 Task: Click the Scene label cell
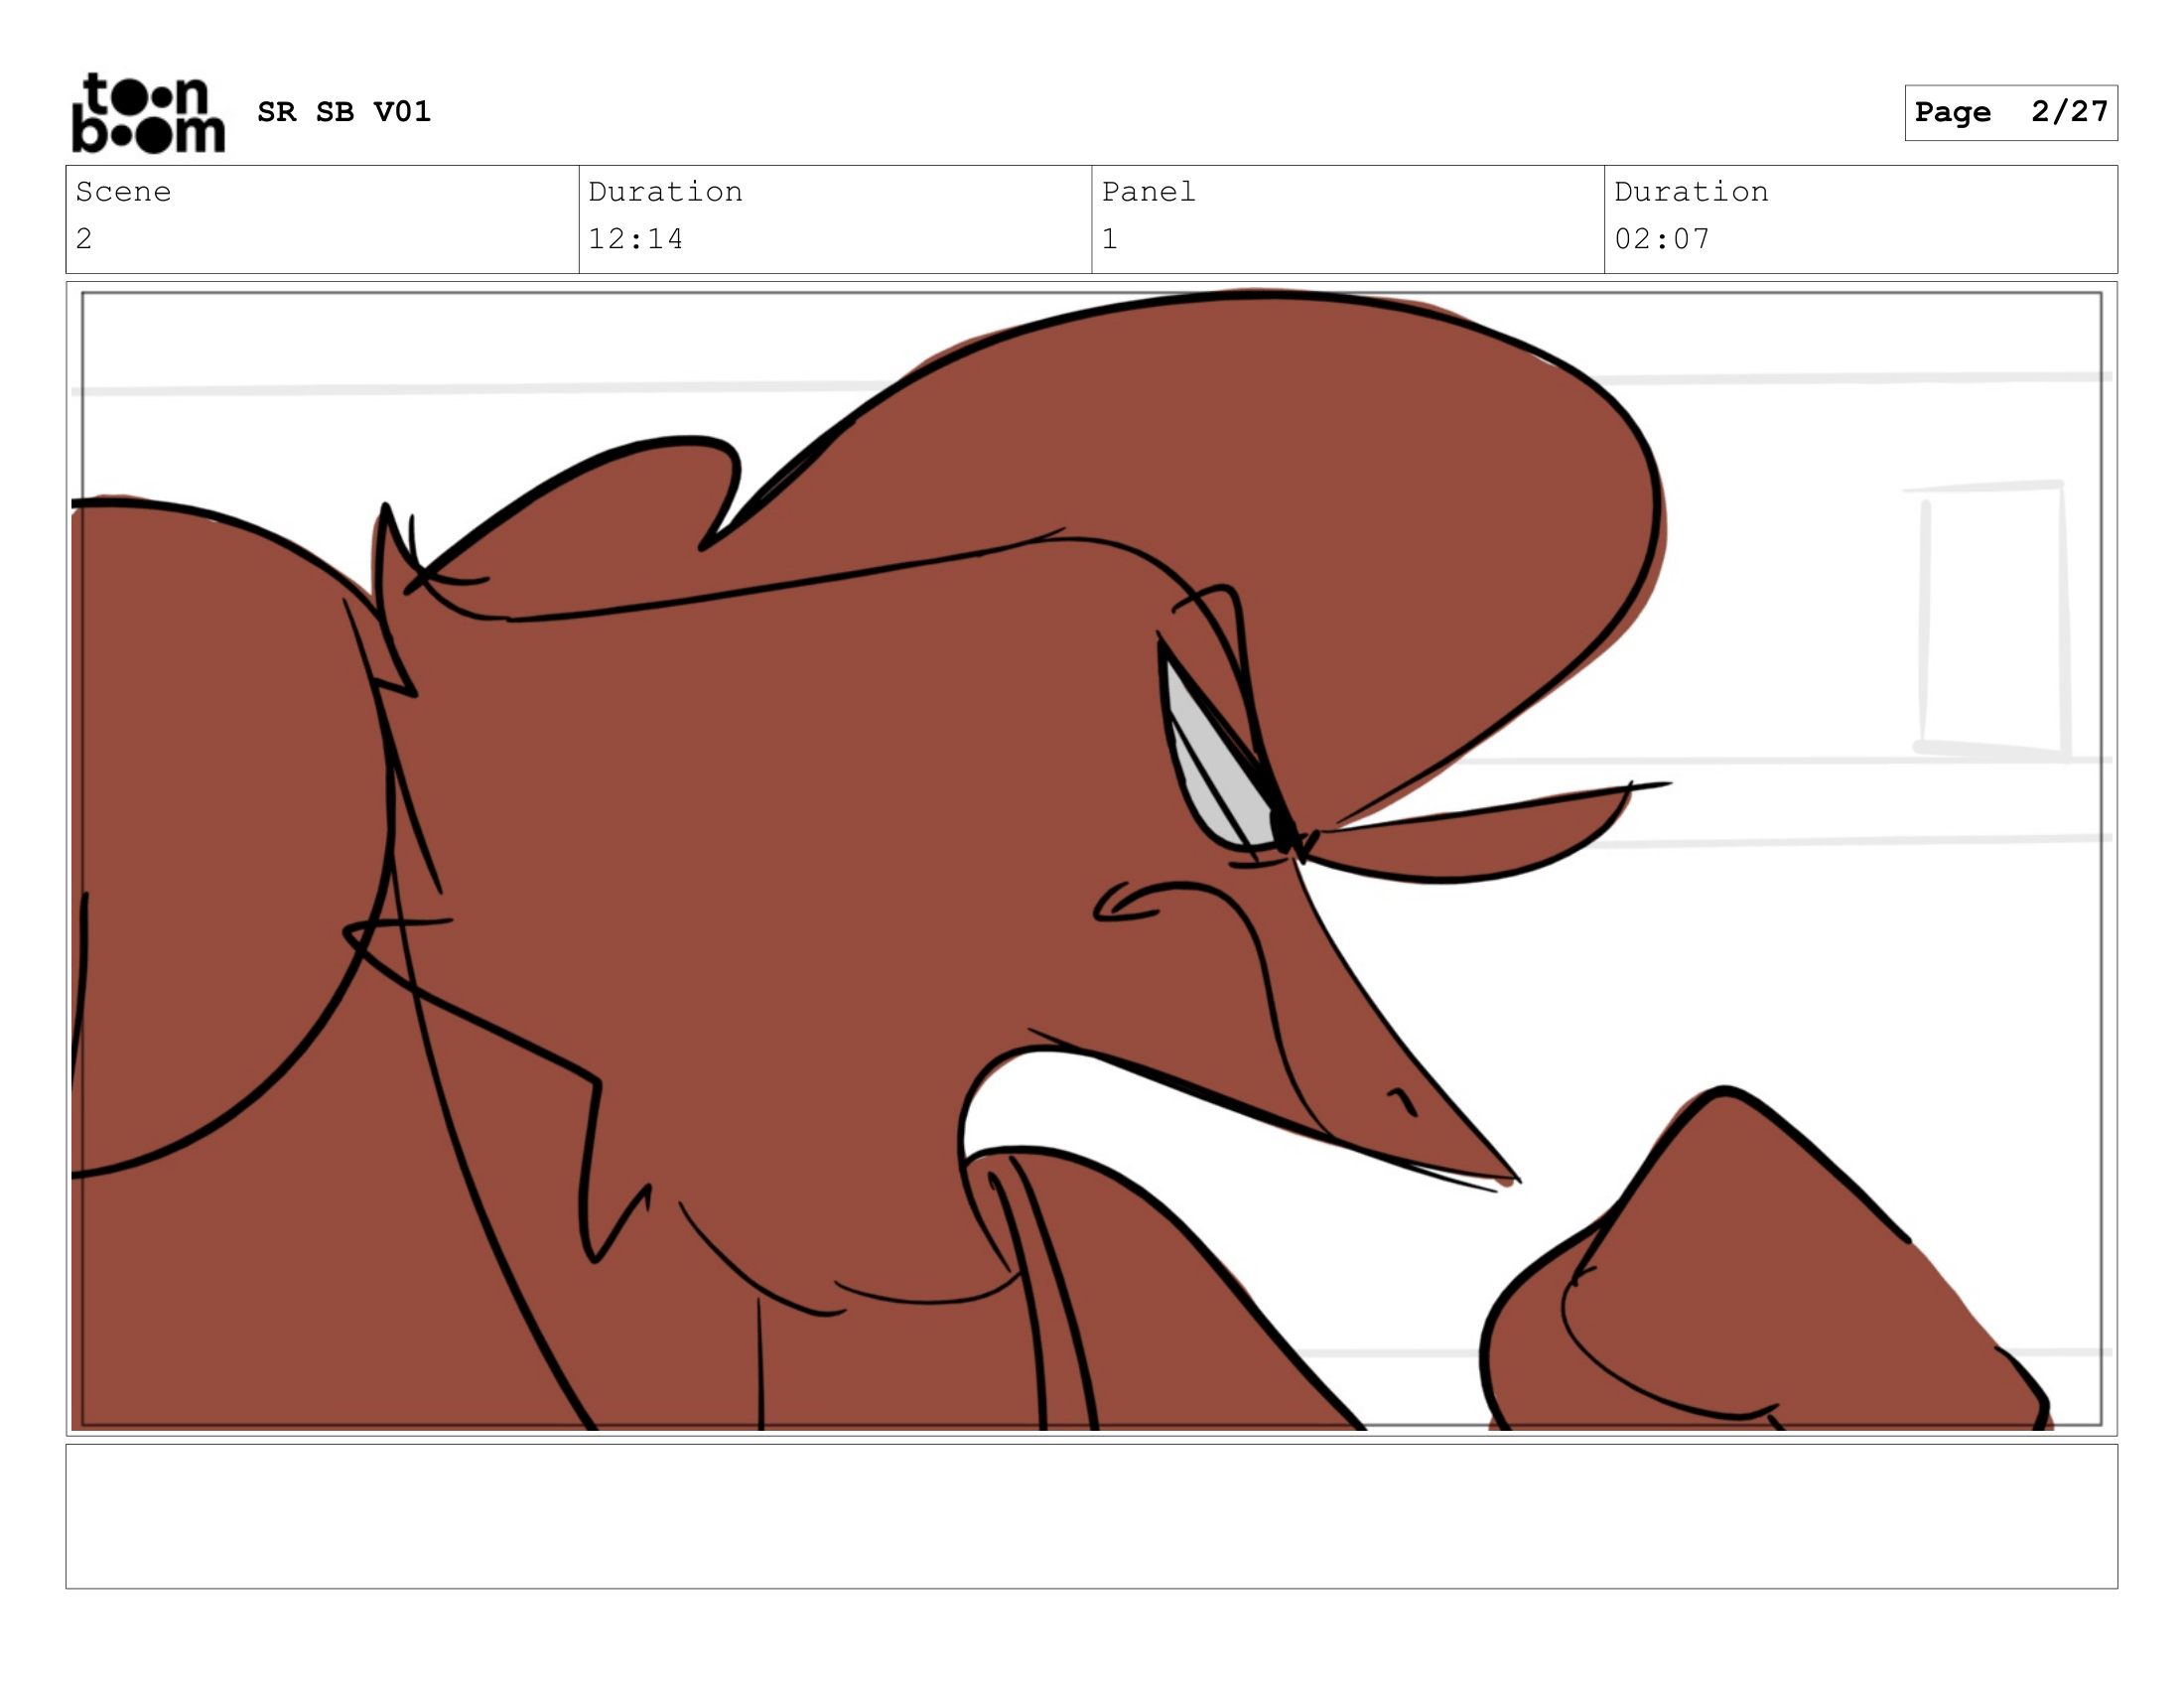point(123,192)
